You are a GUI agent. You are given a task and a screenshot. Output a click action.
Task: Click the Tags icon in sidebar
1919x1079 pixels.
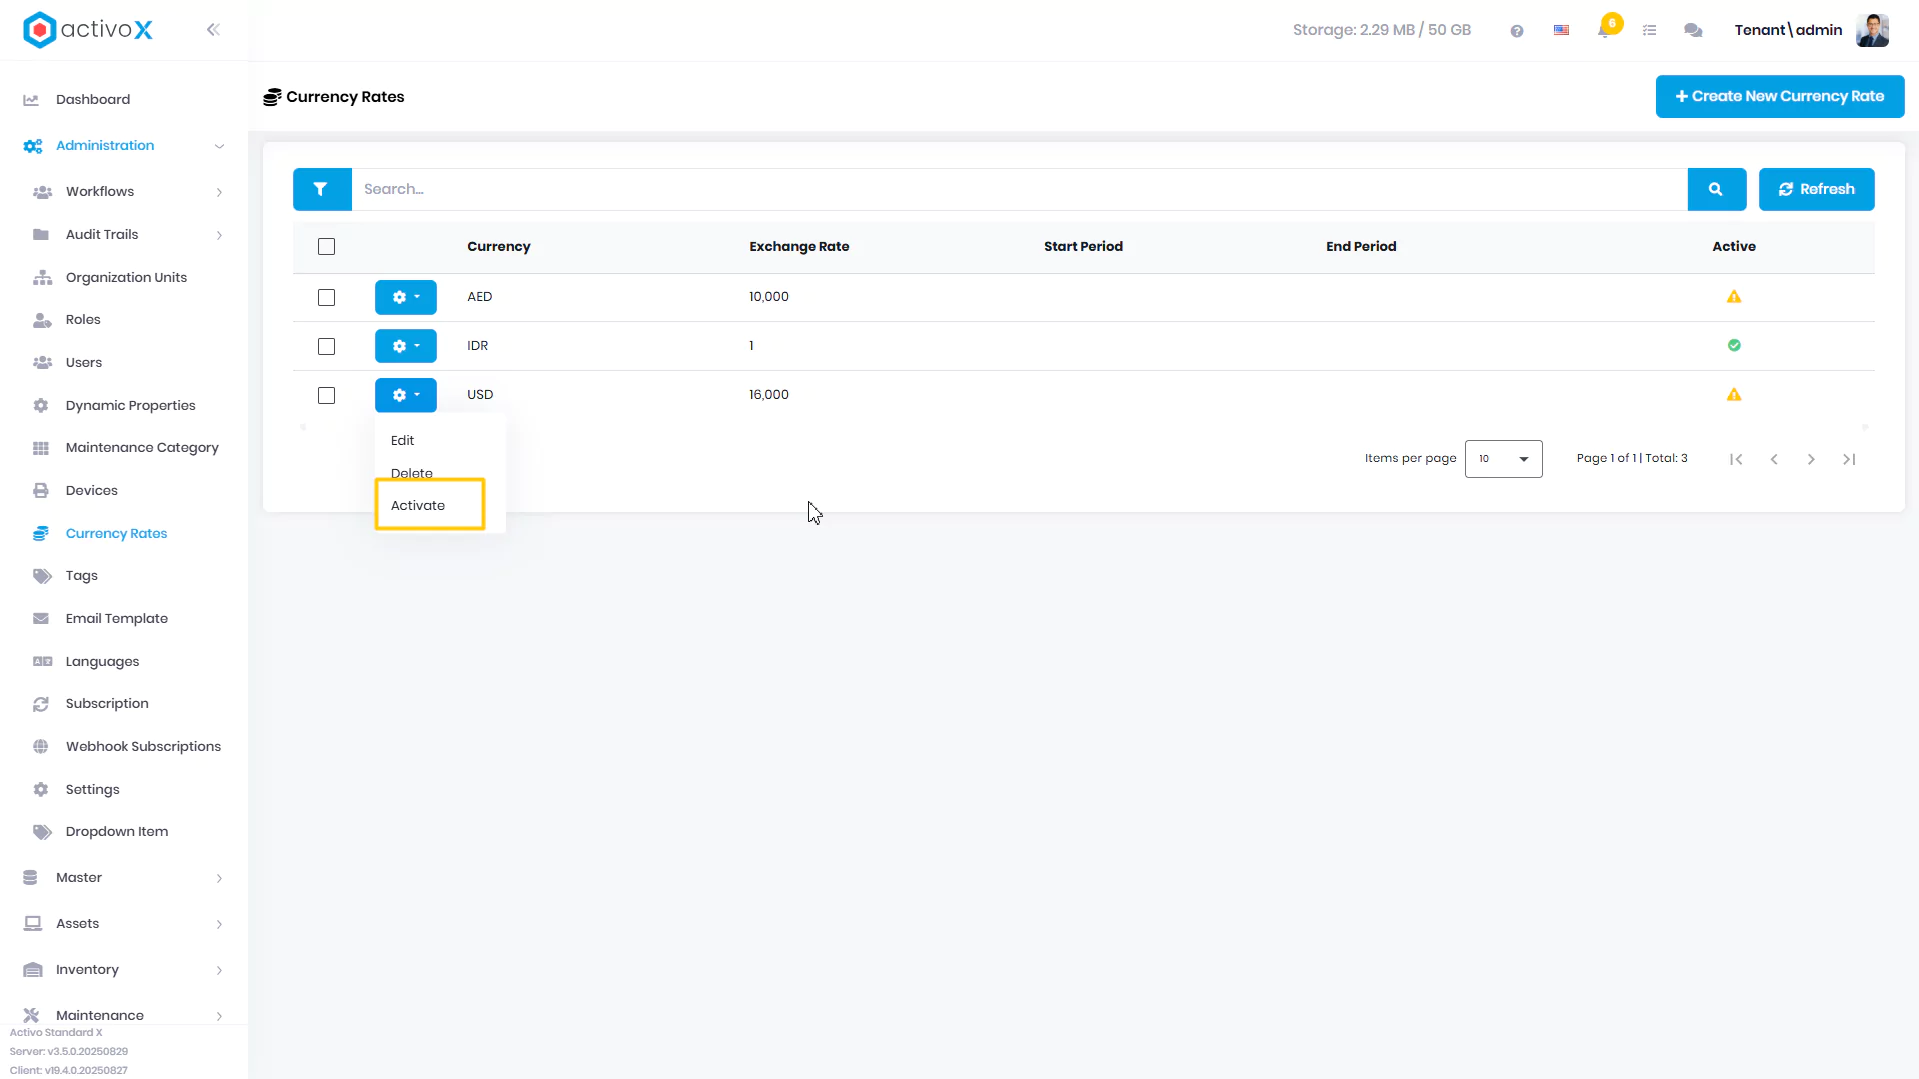pos(42,576)
